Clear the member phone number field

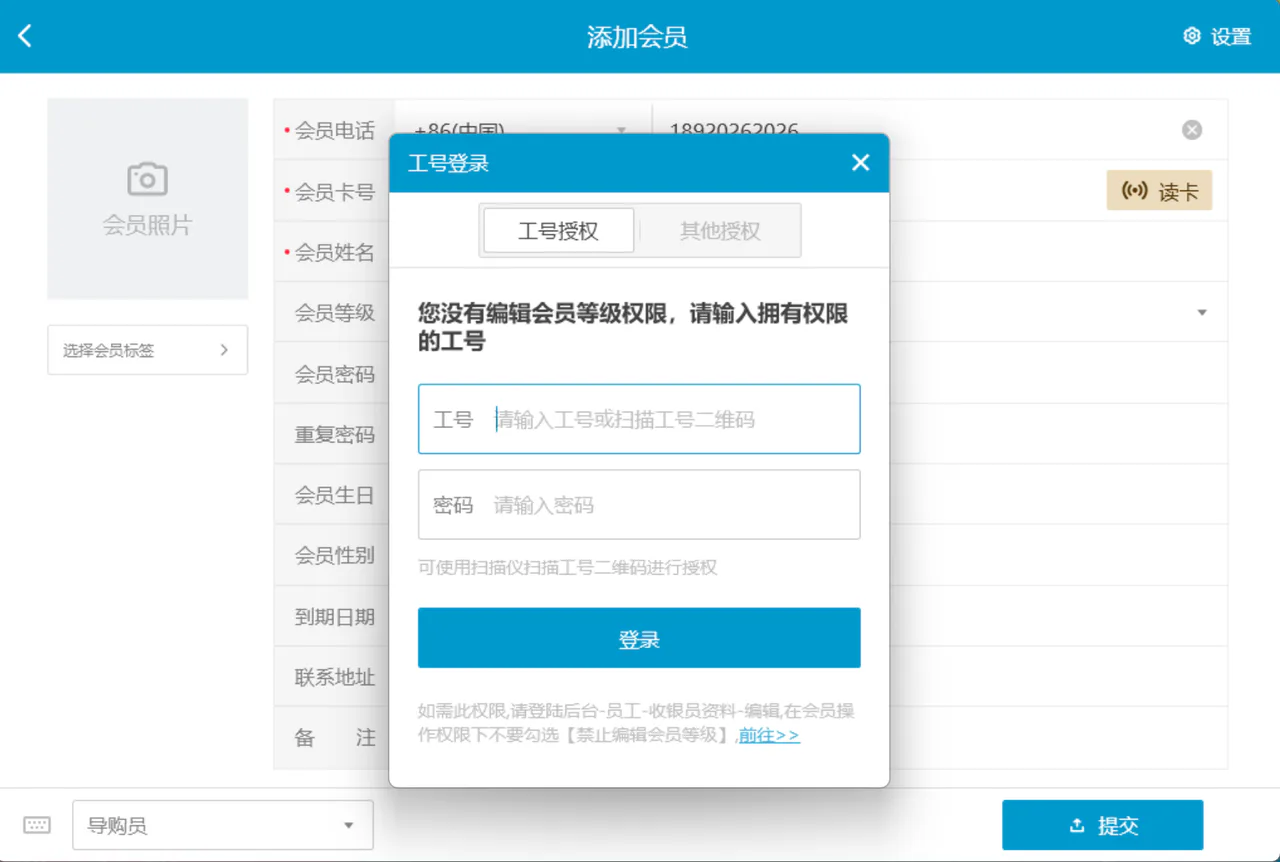(1192, 130)
